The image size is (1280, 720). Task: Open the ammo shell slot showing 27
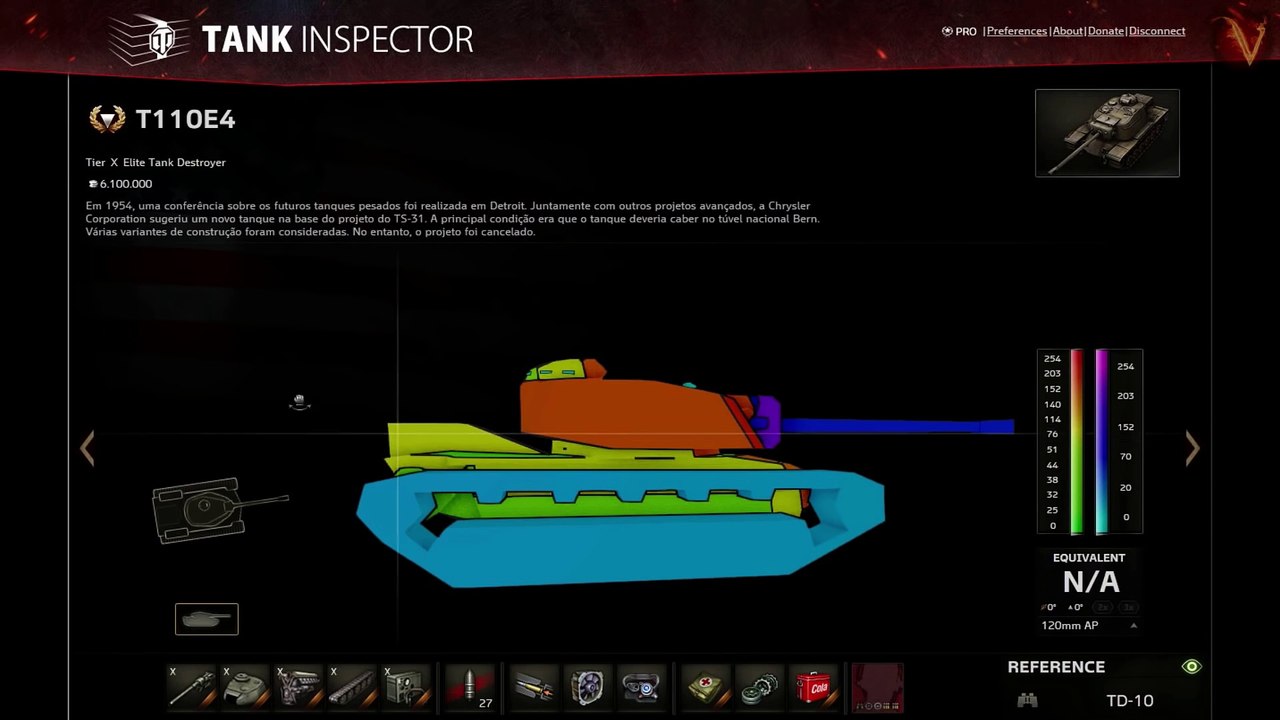(470, 687)
